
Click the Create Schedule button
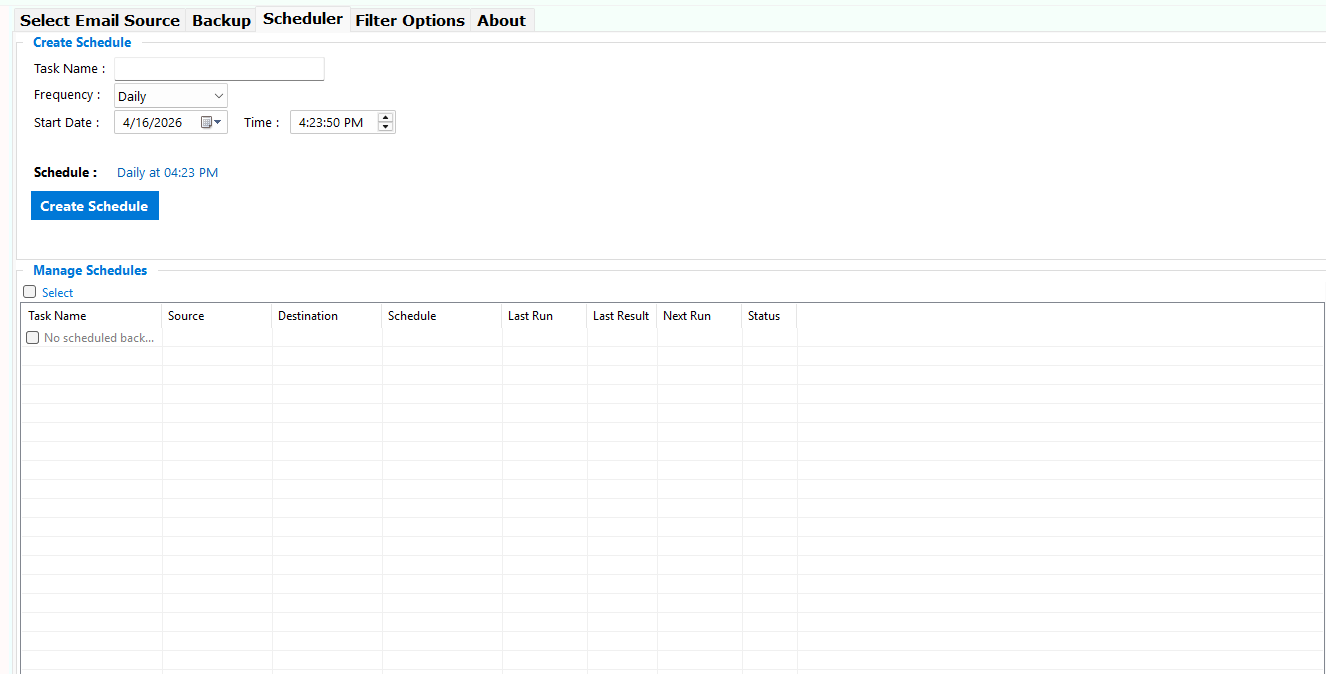coord(95,206)
